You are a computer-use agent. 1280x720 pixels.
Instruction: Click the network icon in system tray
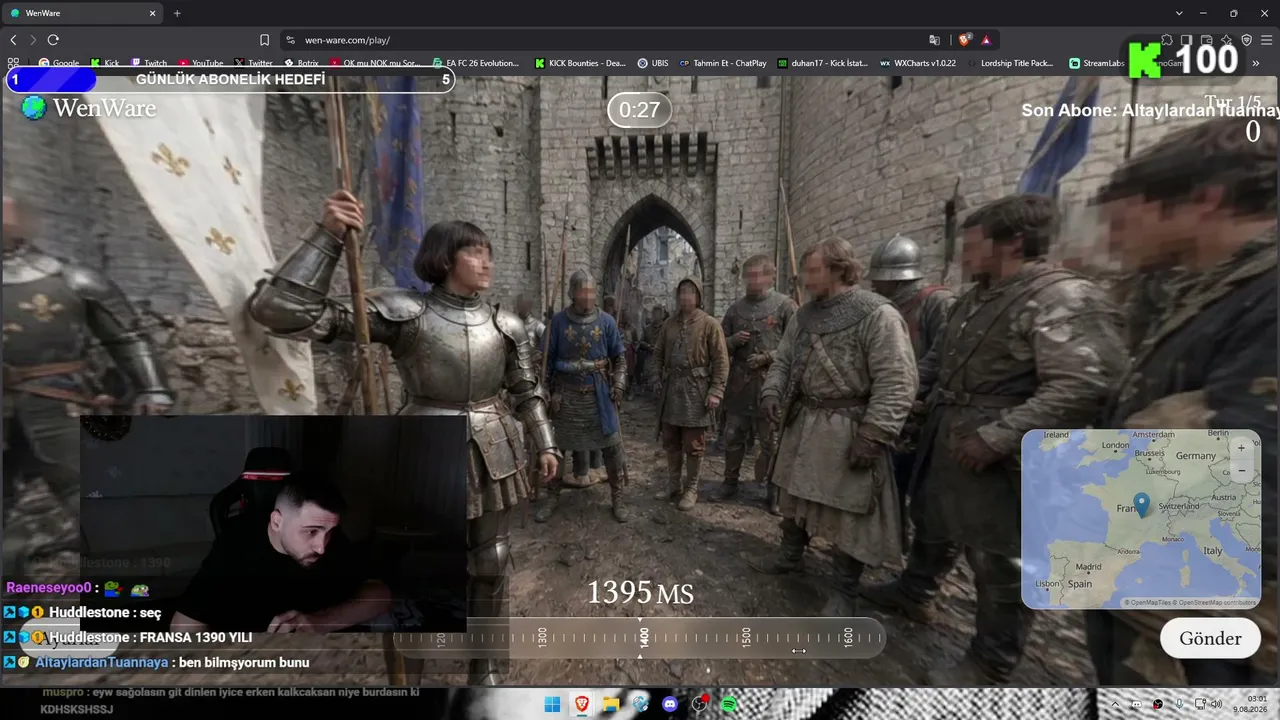coord(1199,704)
